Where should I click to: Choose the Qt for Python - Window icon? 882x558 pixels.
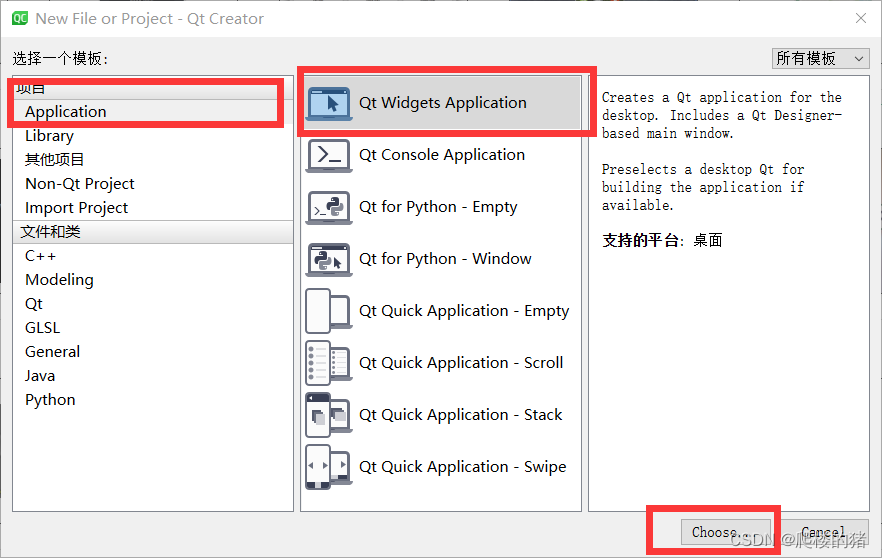click(329, 259)
